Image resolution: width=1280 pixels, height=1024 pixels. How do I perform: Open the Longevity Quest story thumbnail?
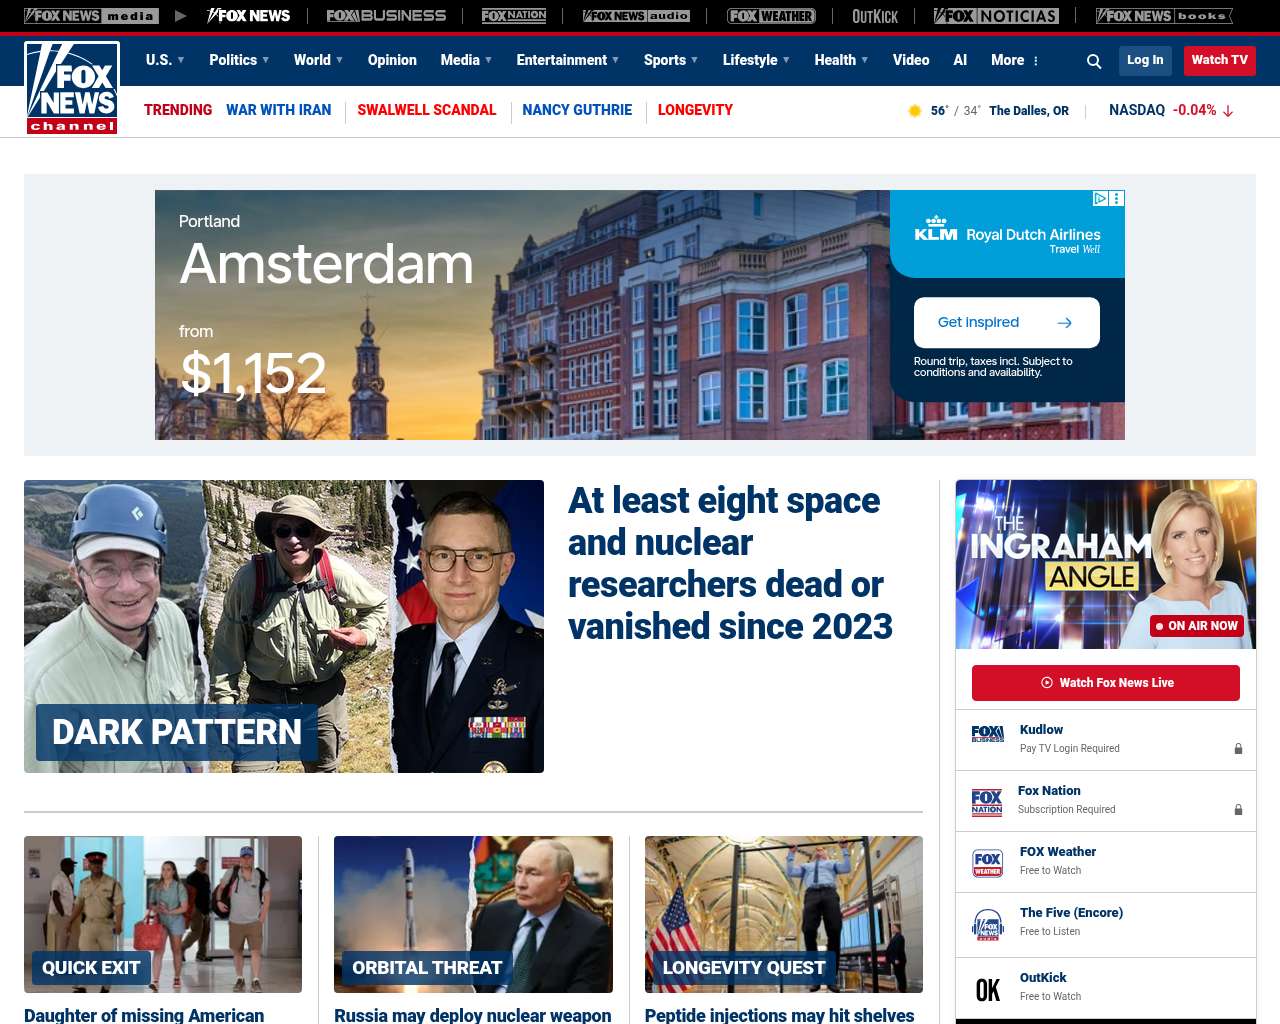pos(784,914)
